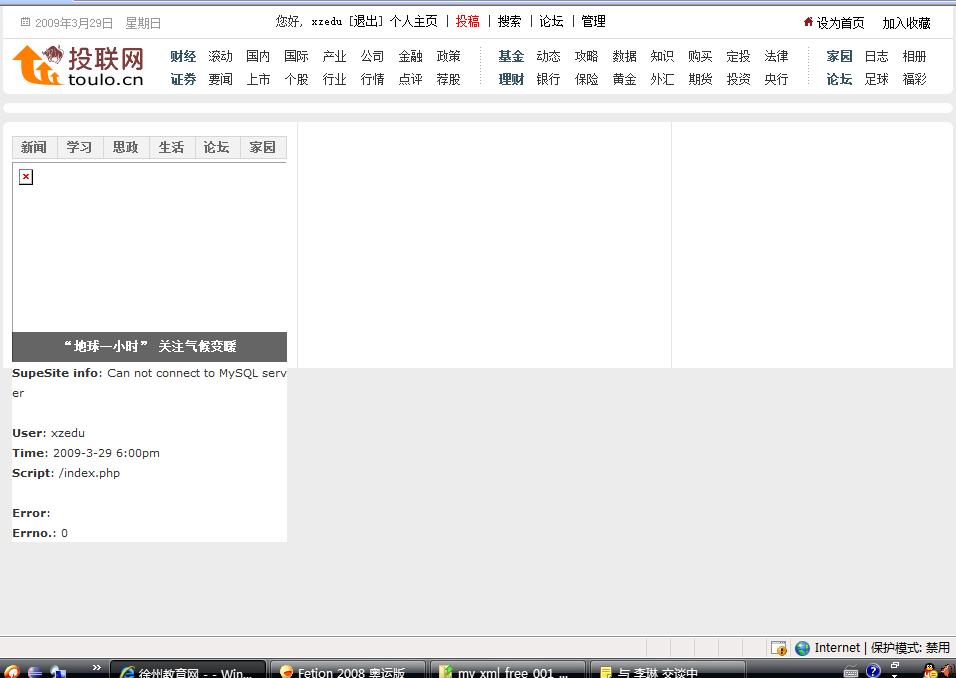Click the 金融 nav link
Screen dimensions: 956x678
(x=411, y=57)
